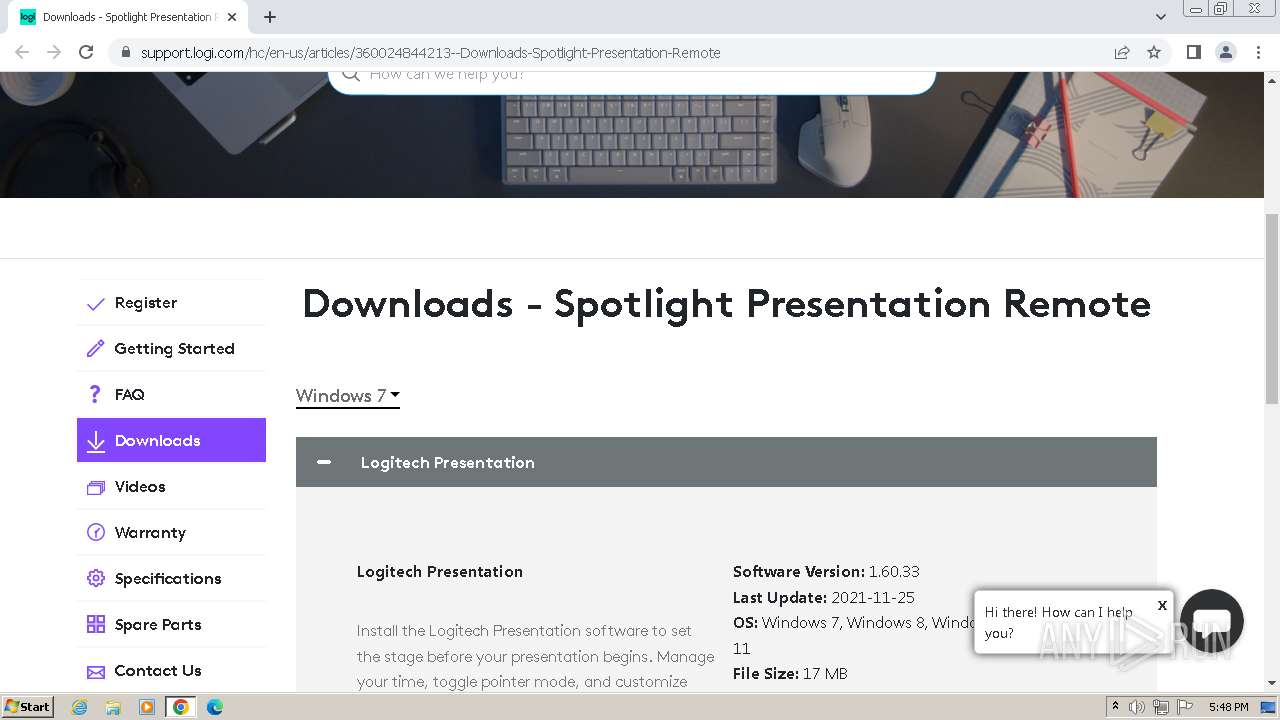Open Chrome profile avatar
This screenshot has height=720, width=1280.
[x=1225, y=52]
